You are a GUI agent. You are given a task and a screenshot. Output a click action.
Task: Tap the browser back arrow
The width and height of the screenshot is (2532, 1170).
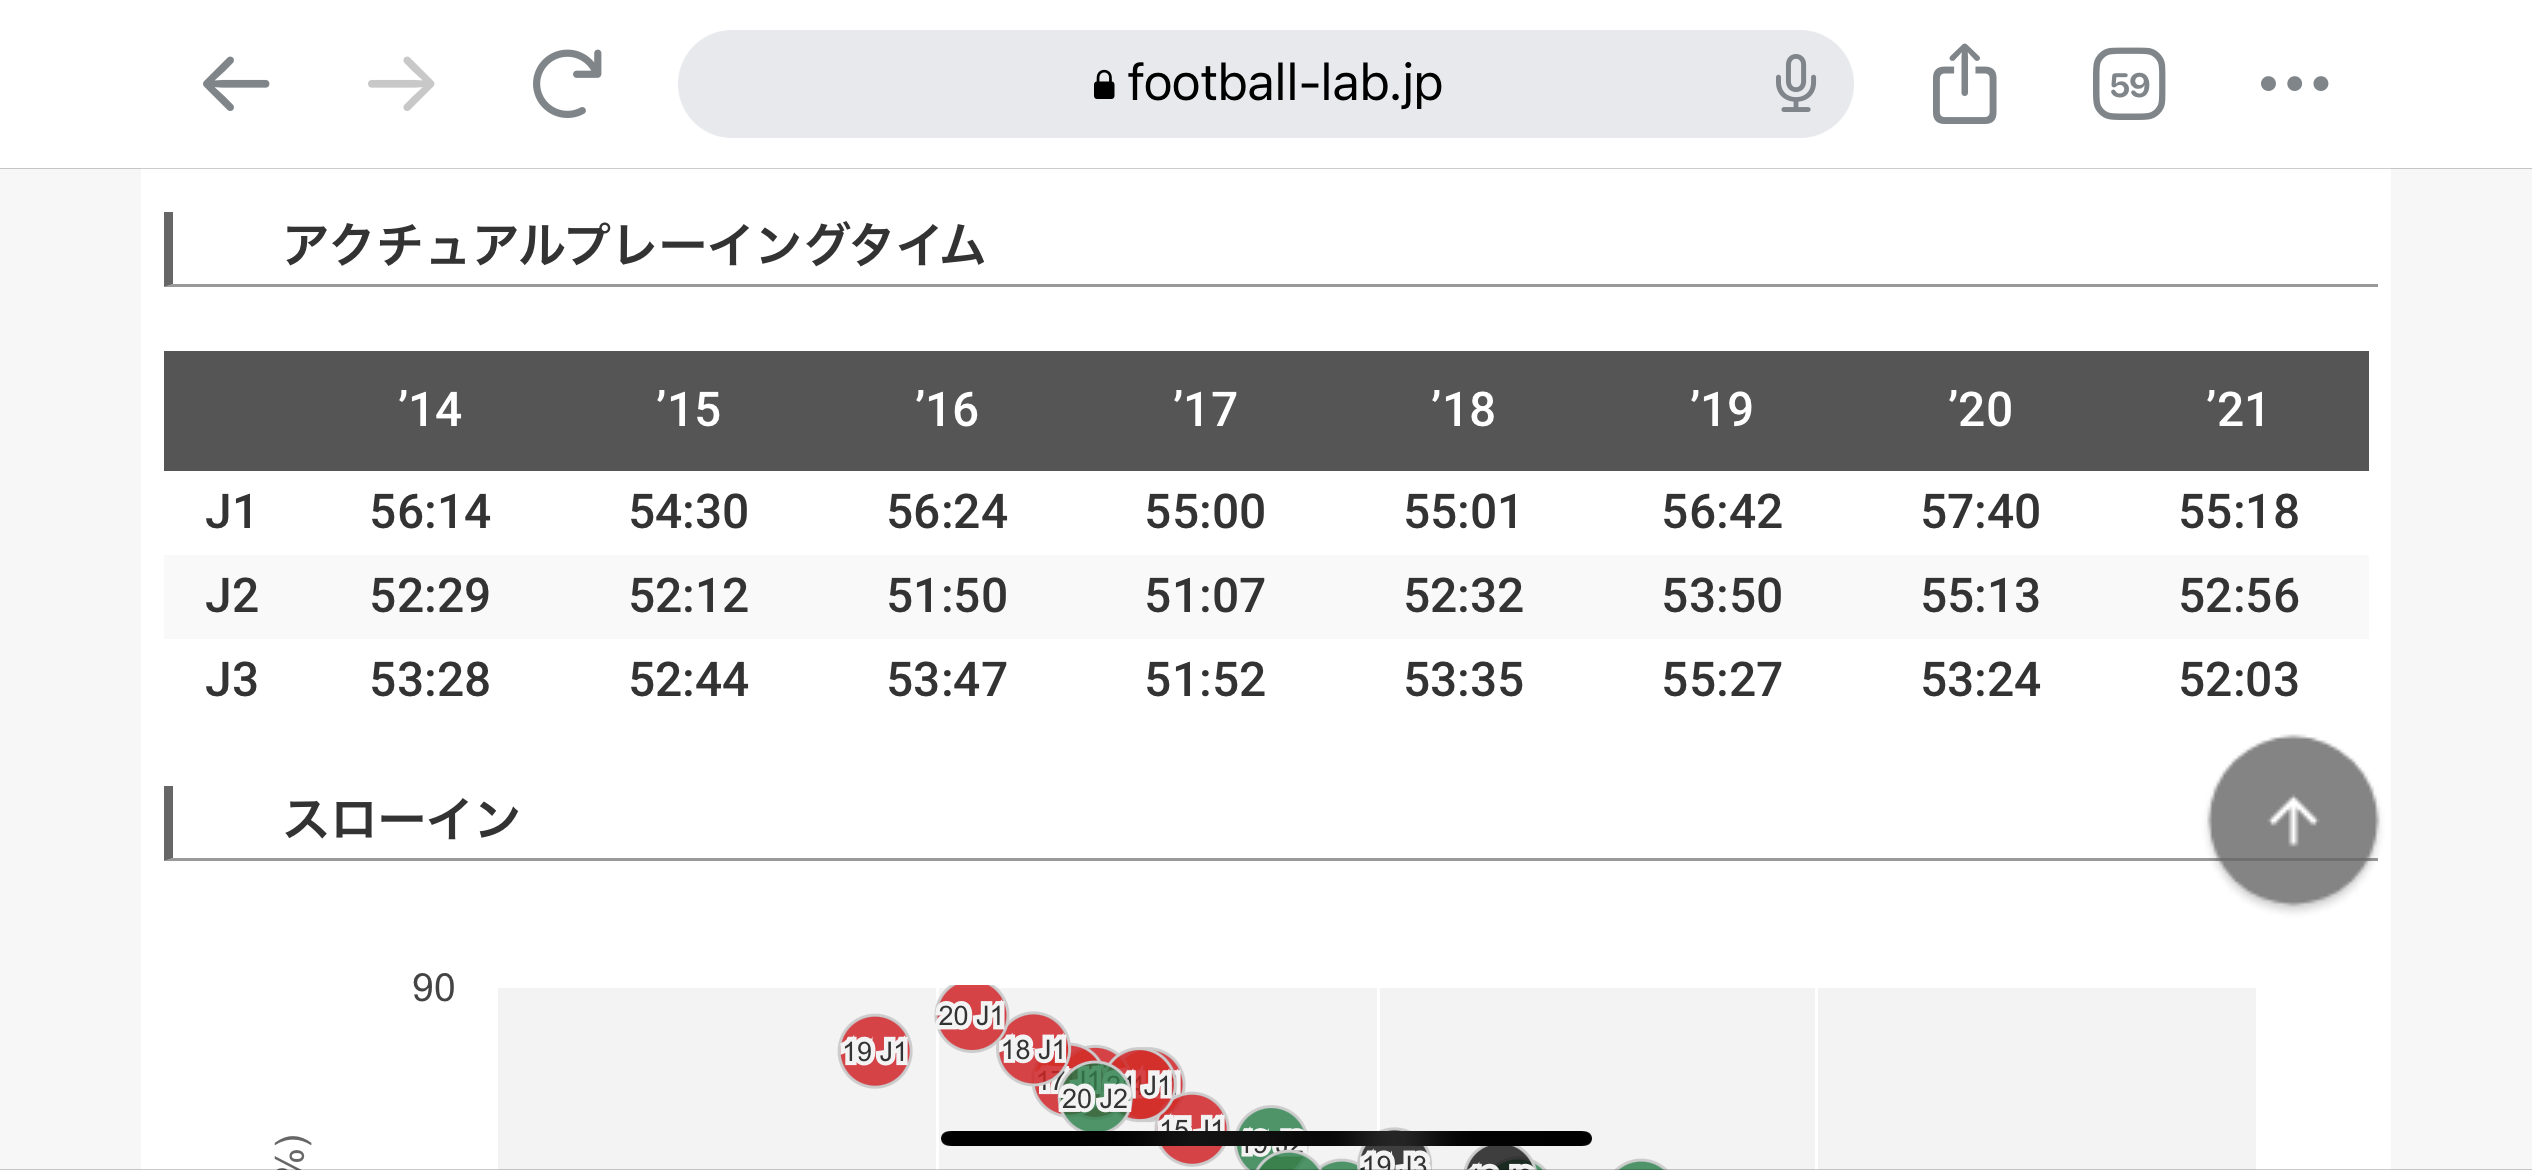(x=236, y=84)
